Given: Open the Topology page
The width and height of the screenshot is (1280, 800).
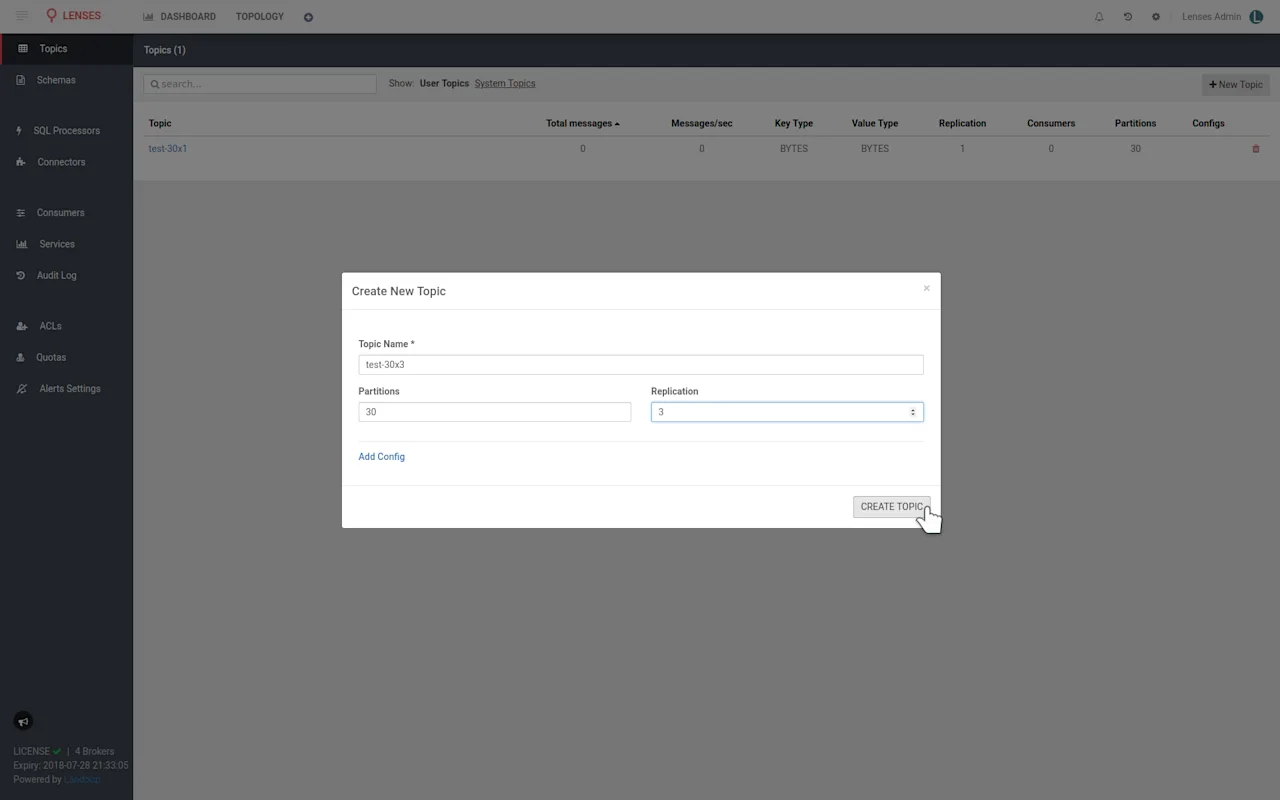Looking at the screenshot, I should [x=260, y=17].
